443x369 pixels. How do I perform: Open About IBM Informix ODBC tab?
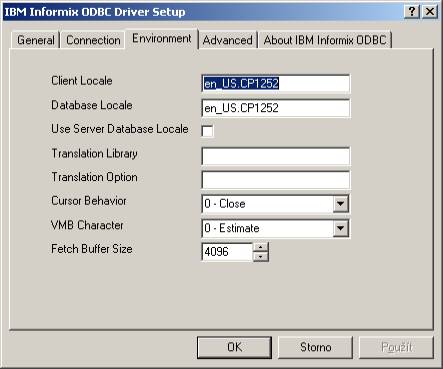pyautogui.click(x=325, y=40)
